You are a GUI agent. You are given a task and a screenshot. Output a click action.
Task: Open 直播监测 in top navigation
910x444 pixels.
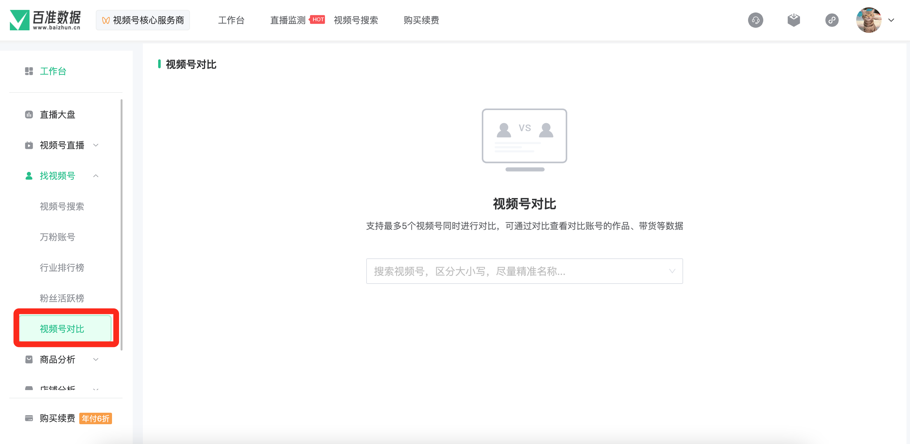pyautogui.click(x=288, y=20)
